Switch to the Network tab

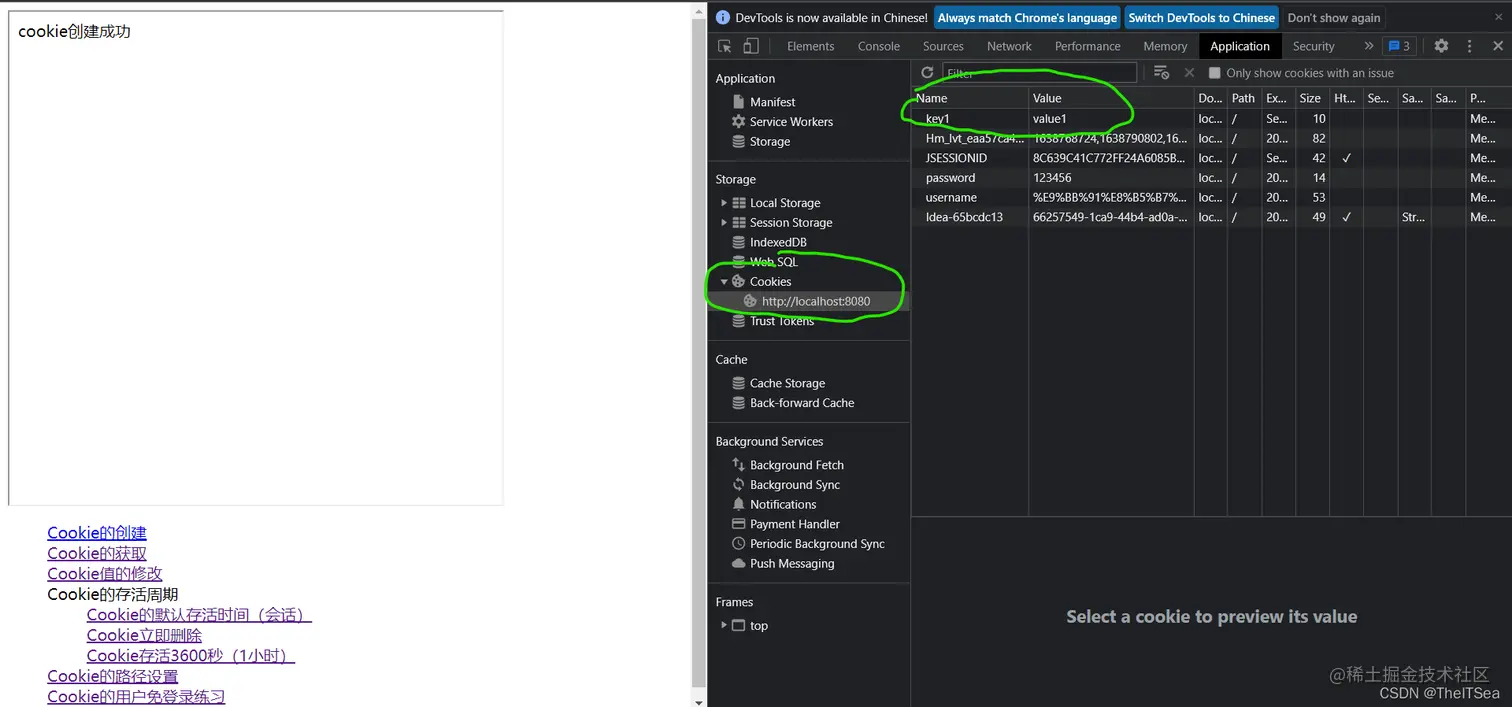click(x=1009, y=46)
